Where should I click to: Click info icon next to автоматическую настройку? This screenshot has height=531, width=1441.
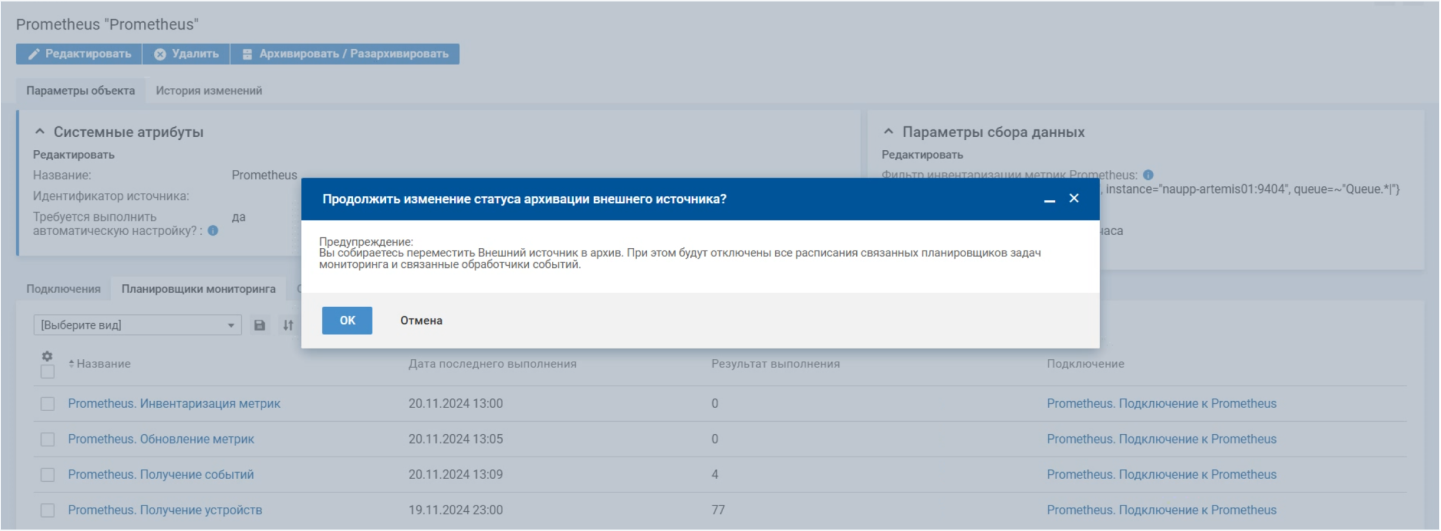click(x=213, y=230)
